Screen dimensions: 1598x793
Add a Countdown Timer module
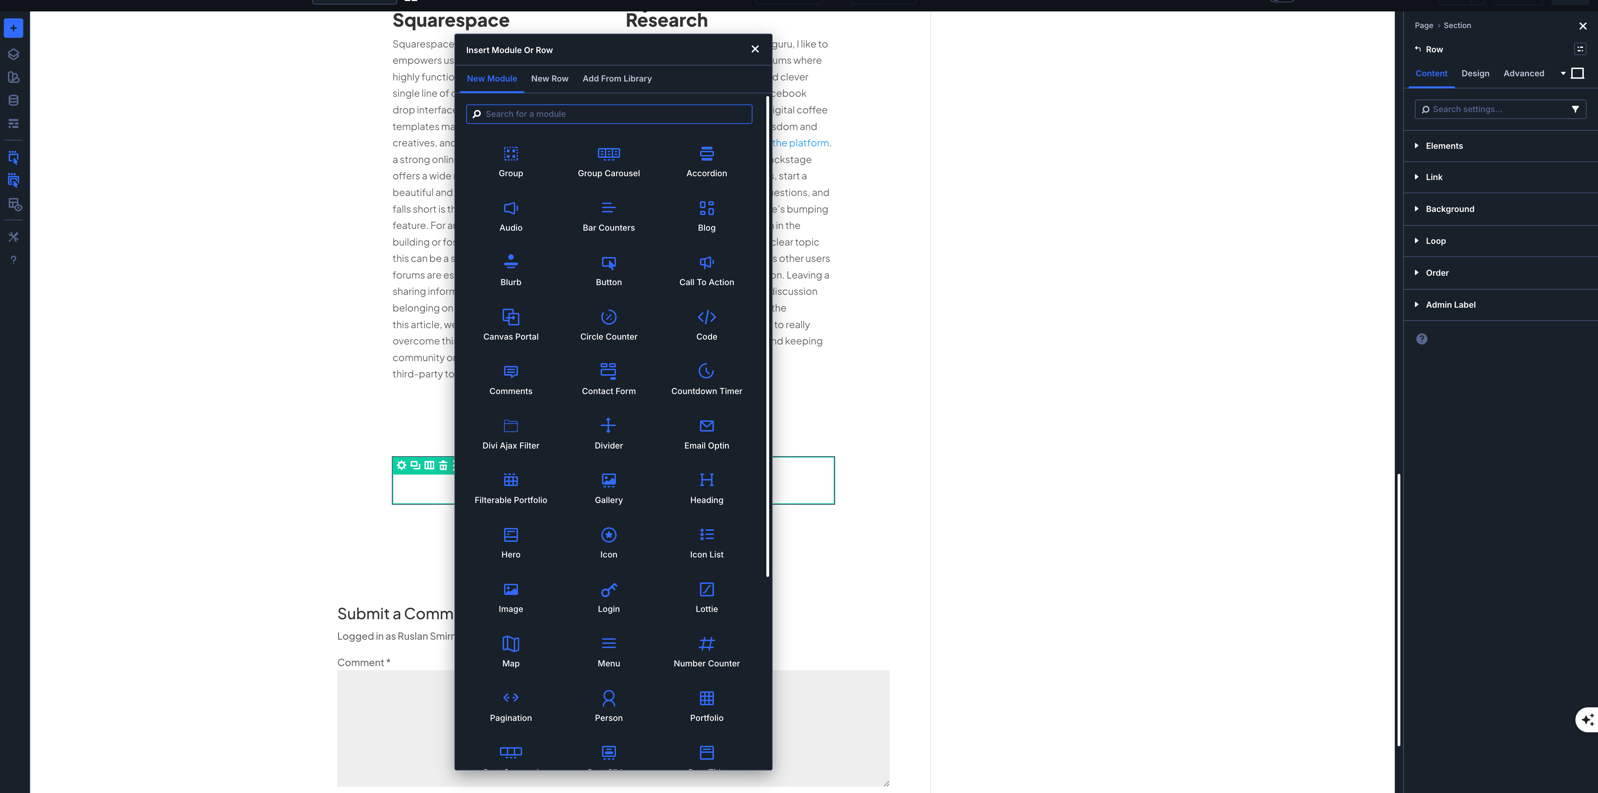coord(706,379)
